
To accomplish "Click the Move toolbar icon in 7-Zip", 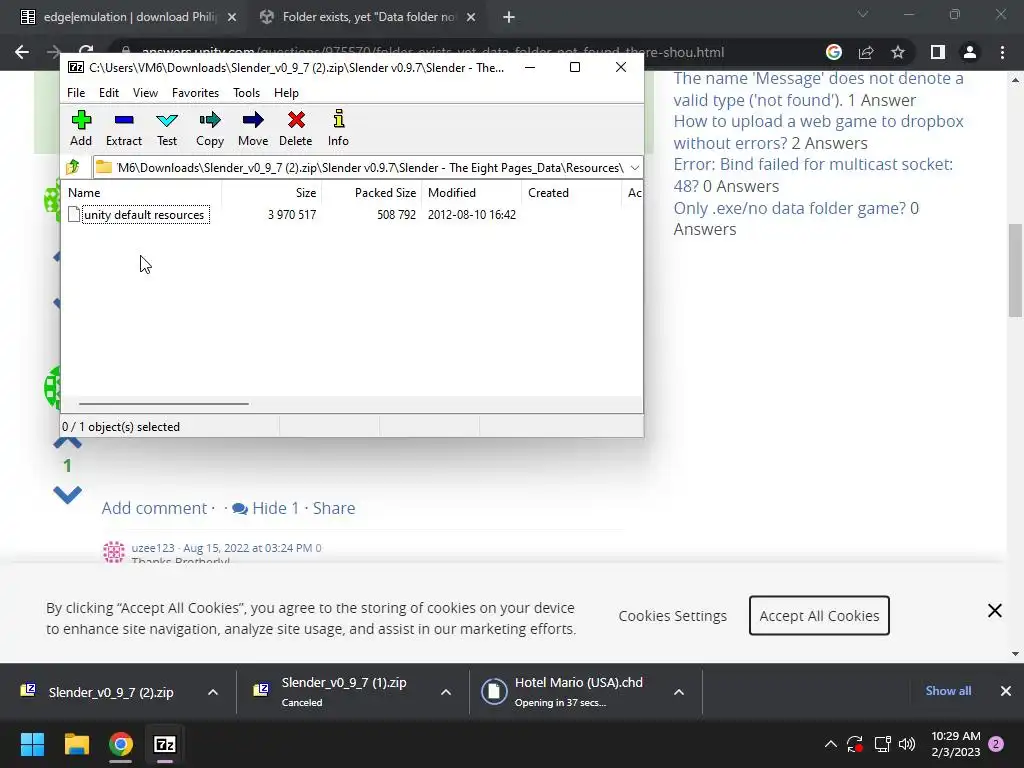I will pos(253,128).
